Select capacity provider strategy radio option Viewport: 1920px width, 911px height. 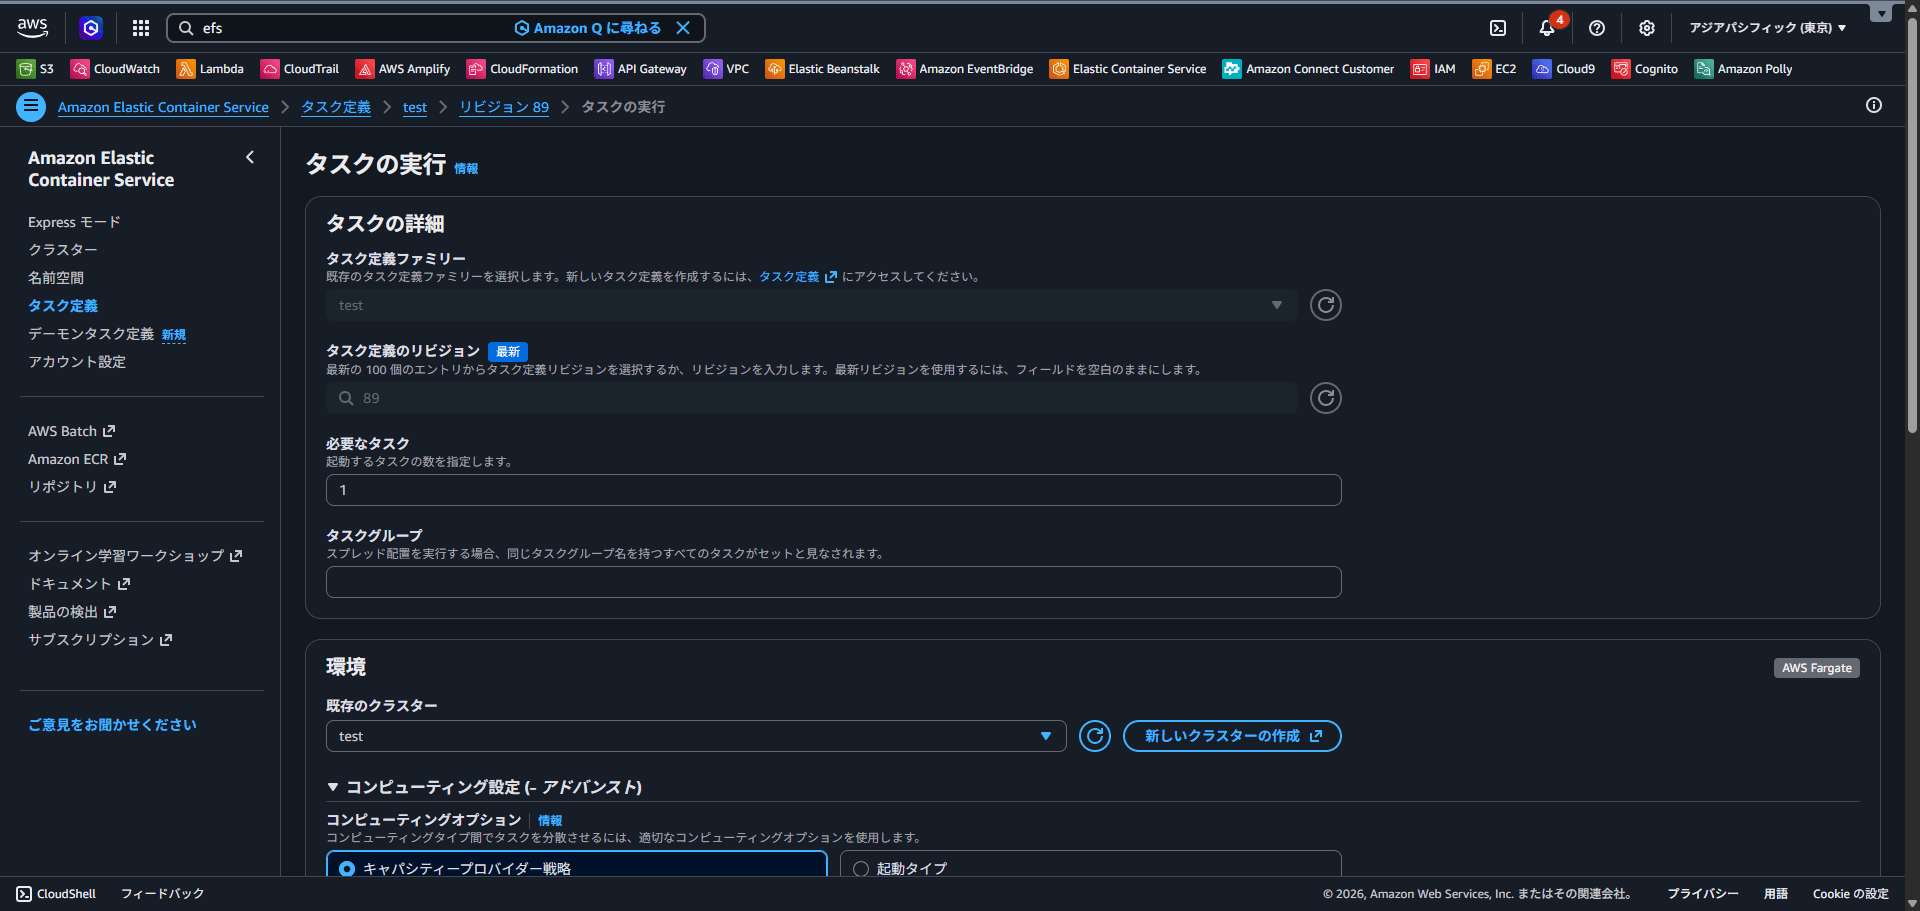point(347,869)
